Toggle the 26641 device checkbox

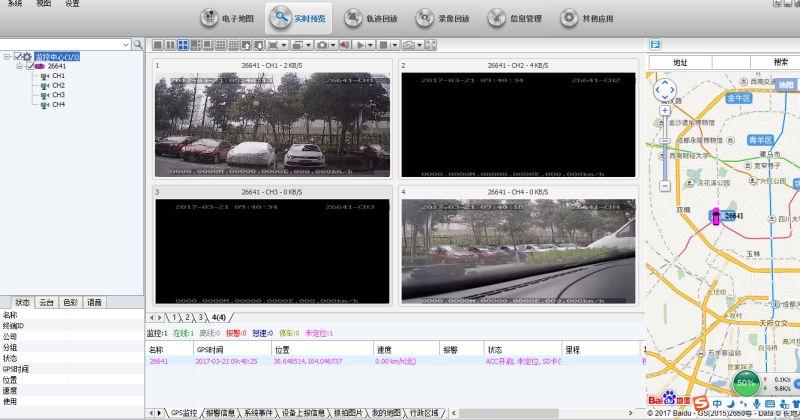click(30, 66)
